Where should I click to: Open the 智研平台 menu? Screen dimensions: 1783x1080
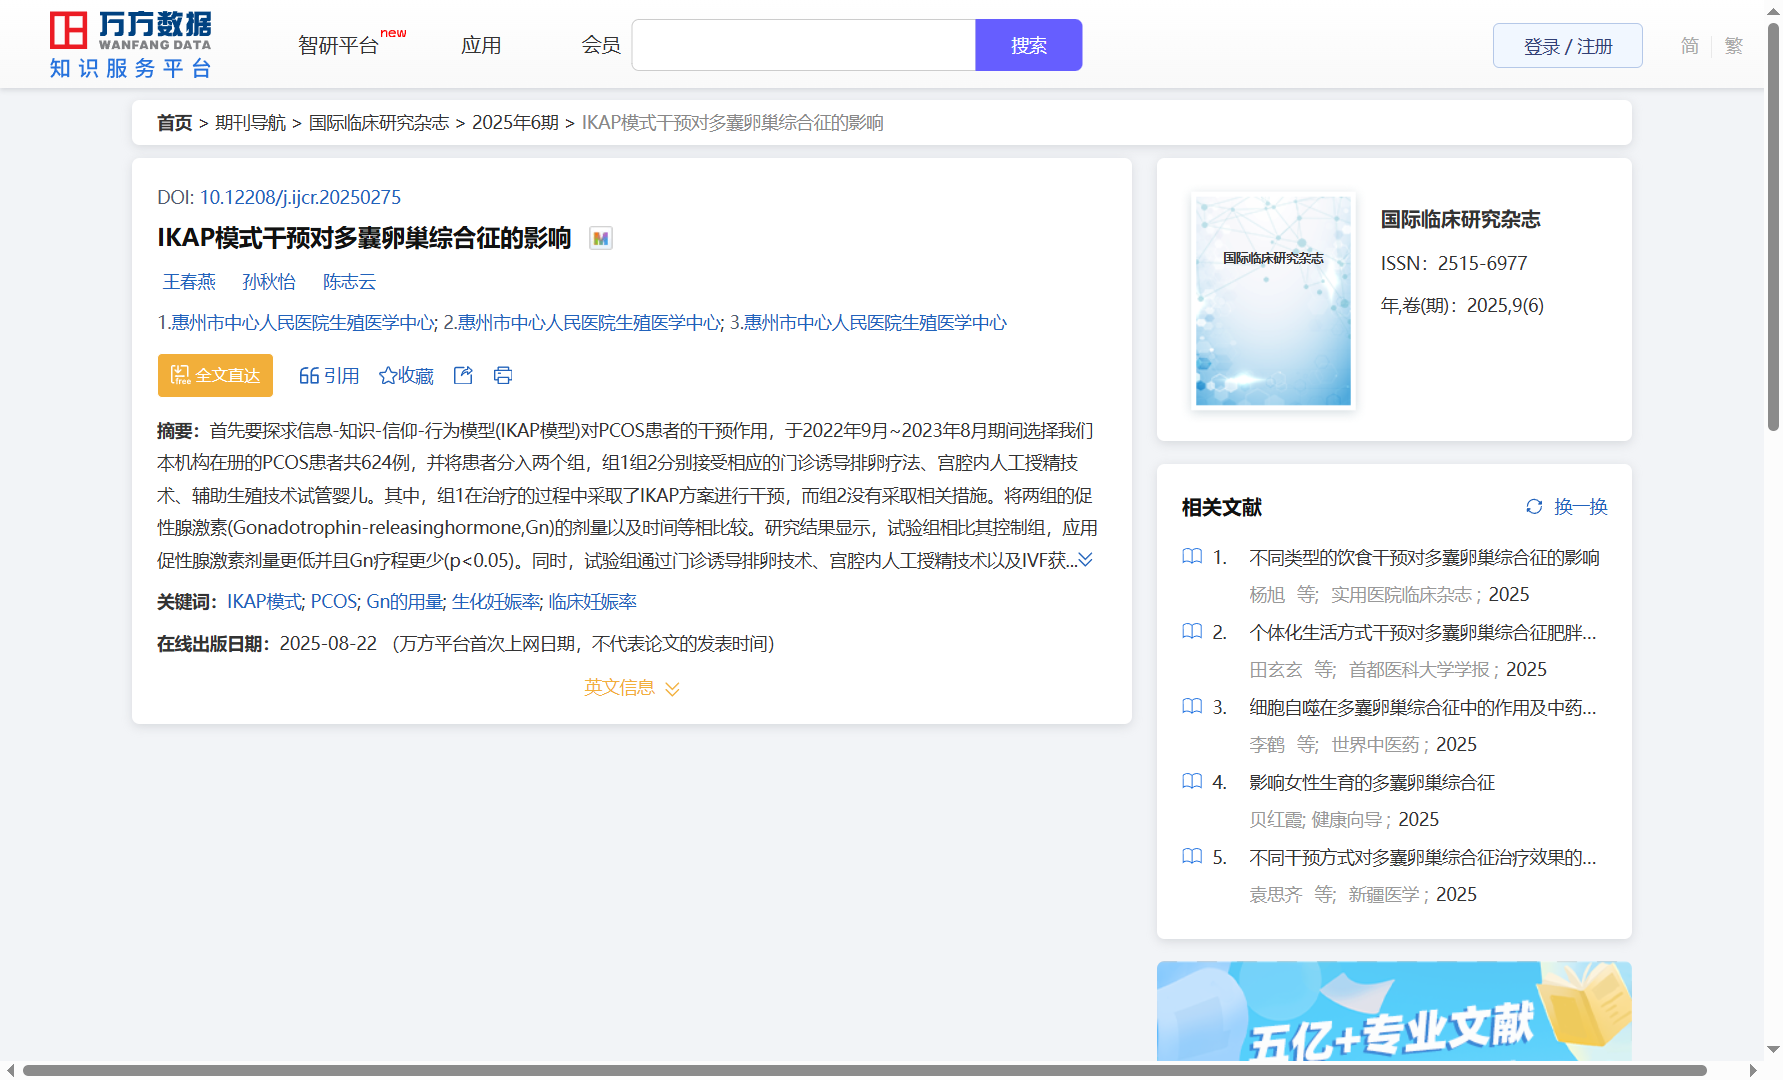click(339, 46)
